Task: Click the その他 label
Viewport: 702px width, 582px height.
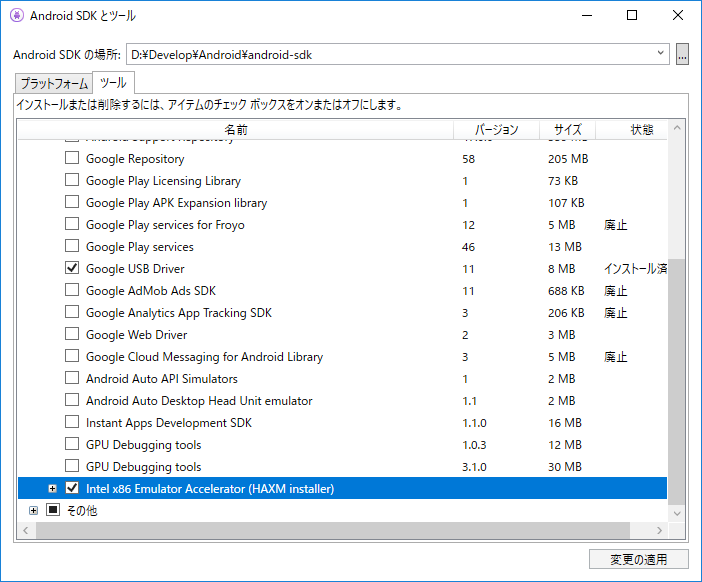Action: pyautogui.click(x=81, y=511)
